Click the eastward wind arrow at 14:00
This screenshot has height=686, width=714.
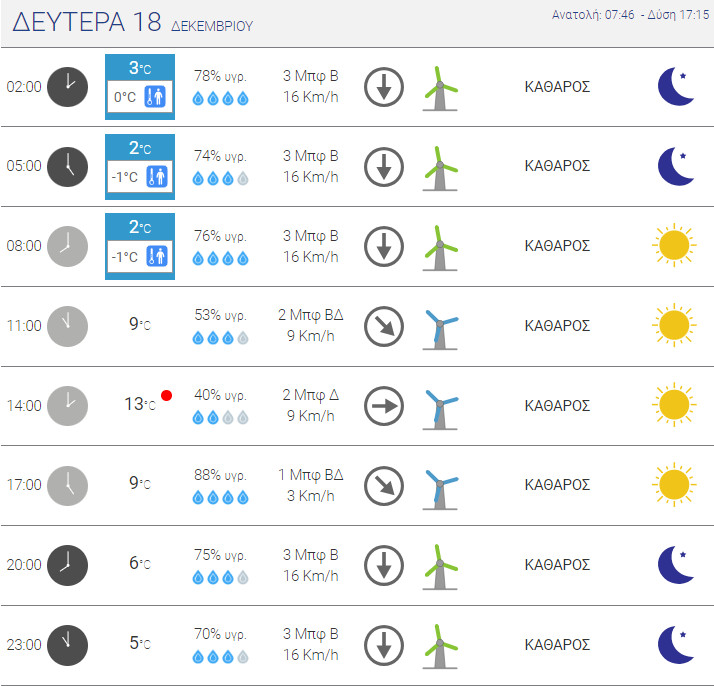click(383, 405)
